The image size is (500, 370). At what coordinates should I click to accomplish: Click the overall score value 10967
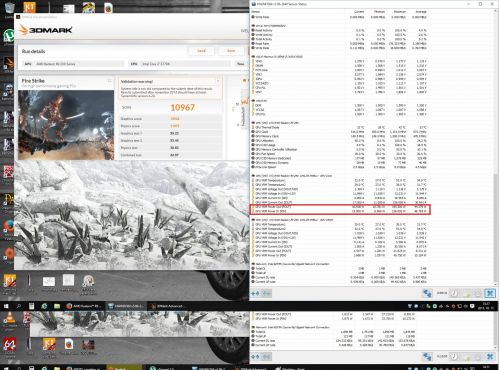182,107
